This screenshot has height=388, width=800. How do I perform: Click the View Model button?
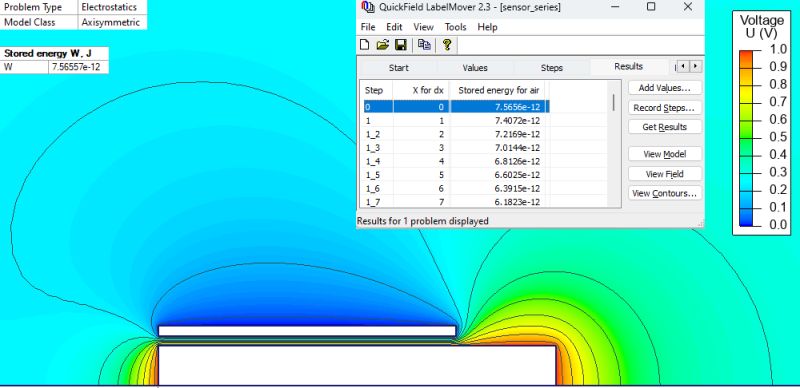665,154
